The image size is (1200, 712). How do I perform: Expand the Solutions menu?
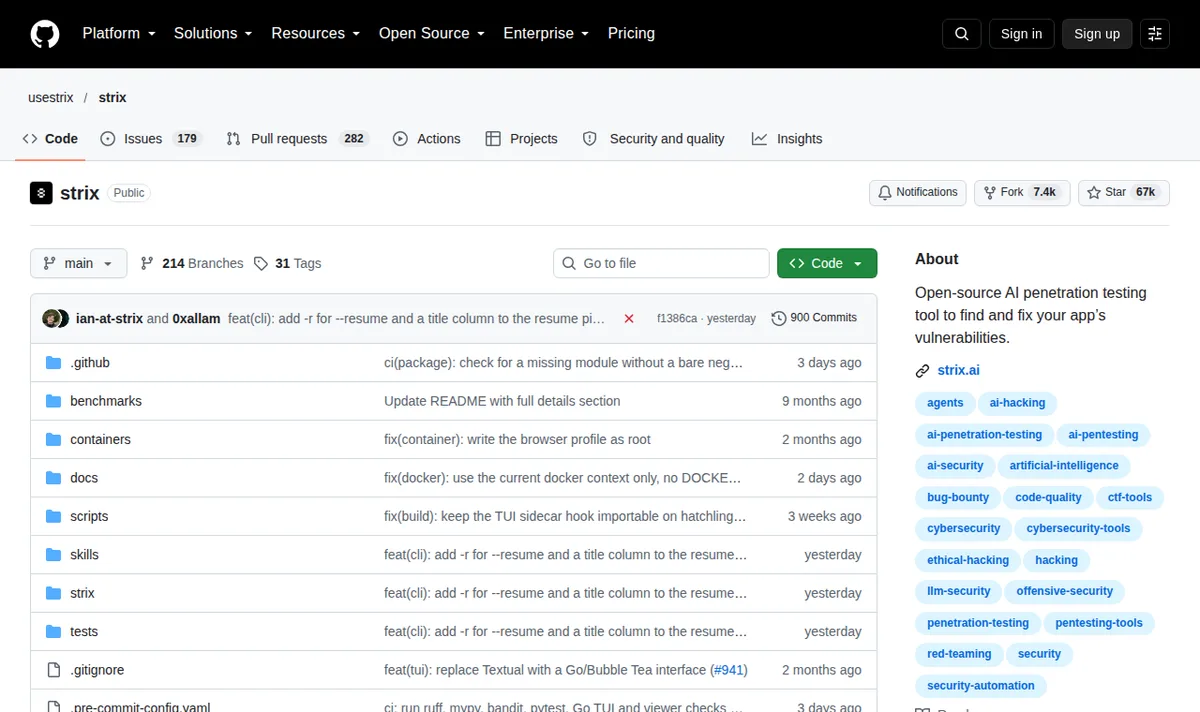click(213, 33)
